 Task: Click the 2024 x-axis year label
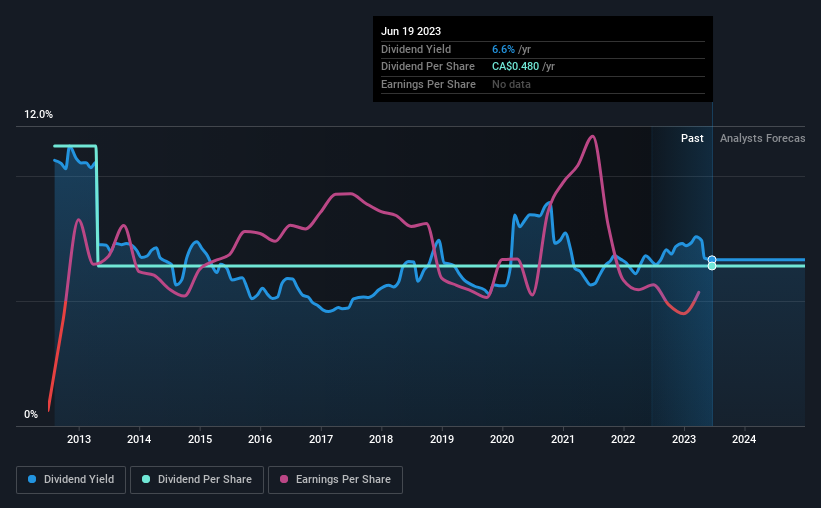[744, 439]
